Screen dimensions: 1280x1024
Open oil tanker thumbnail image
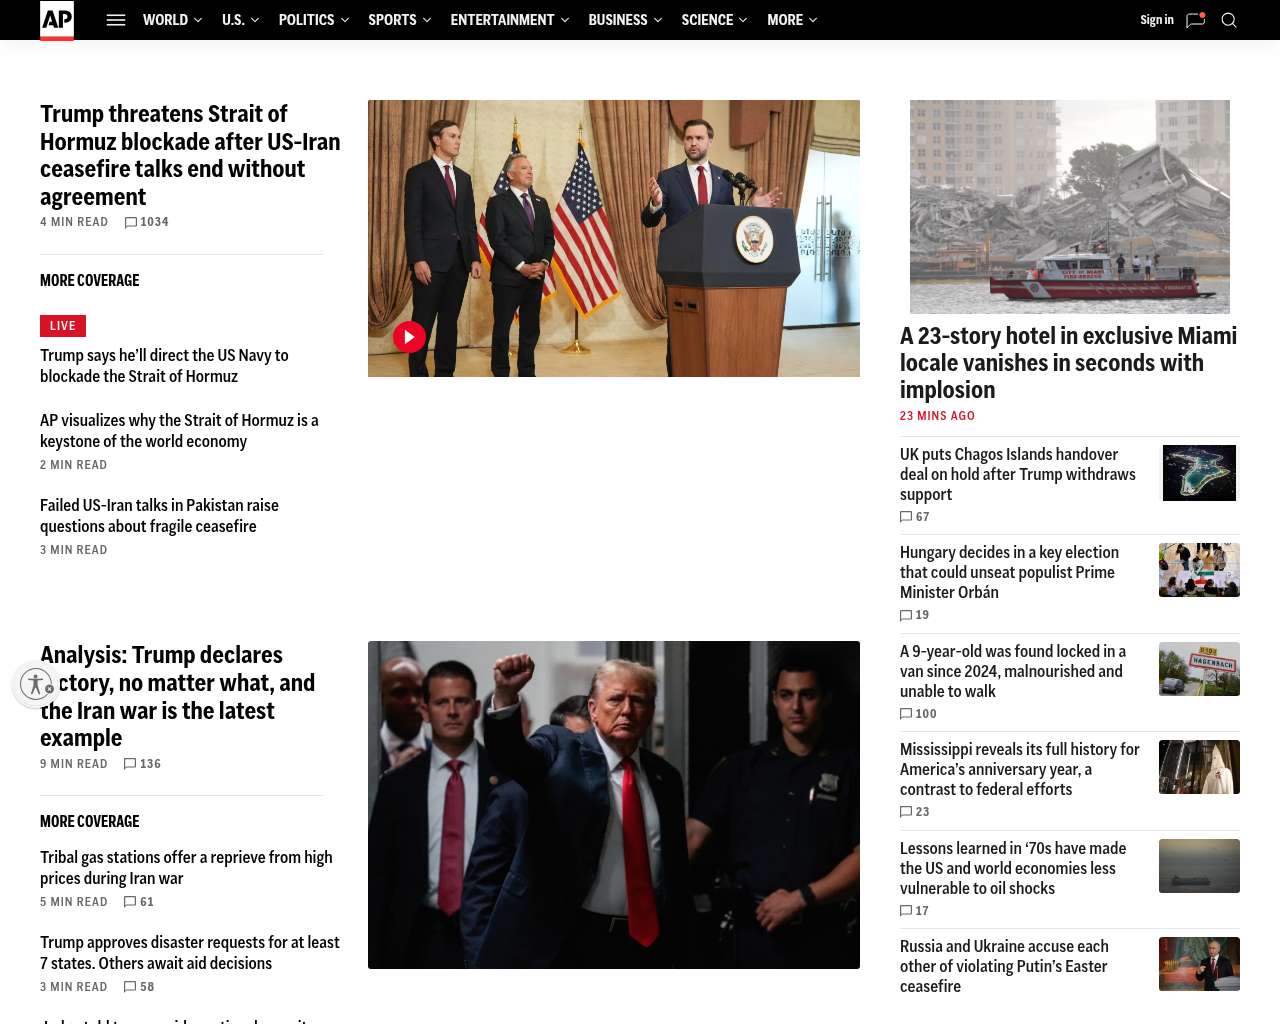(x=1199, y=866)
